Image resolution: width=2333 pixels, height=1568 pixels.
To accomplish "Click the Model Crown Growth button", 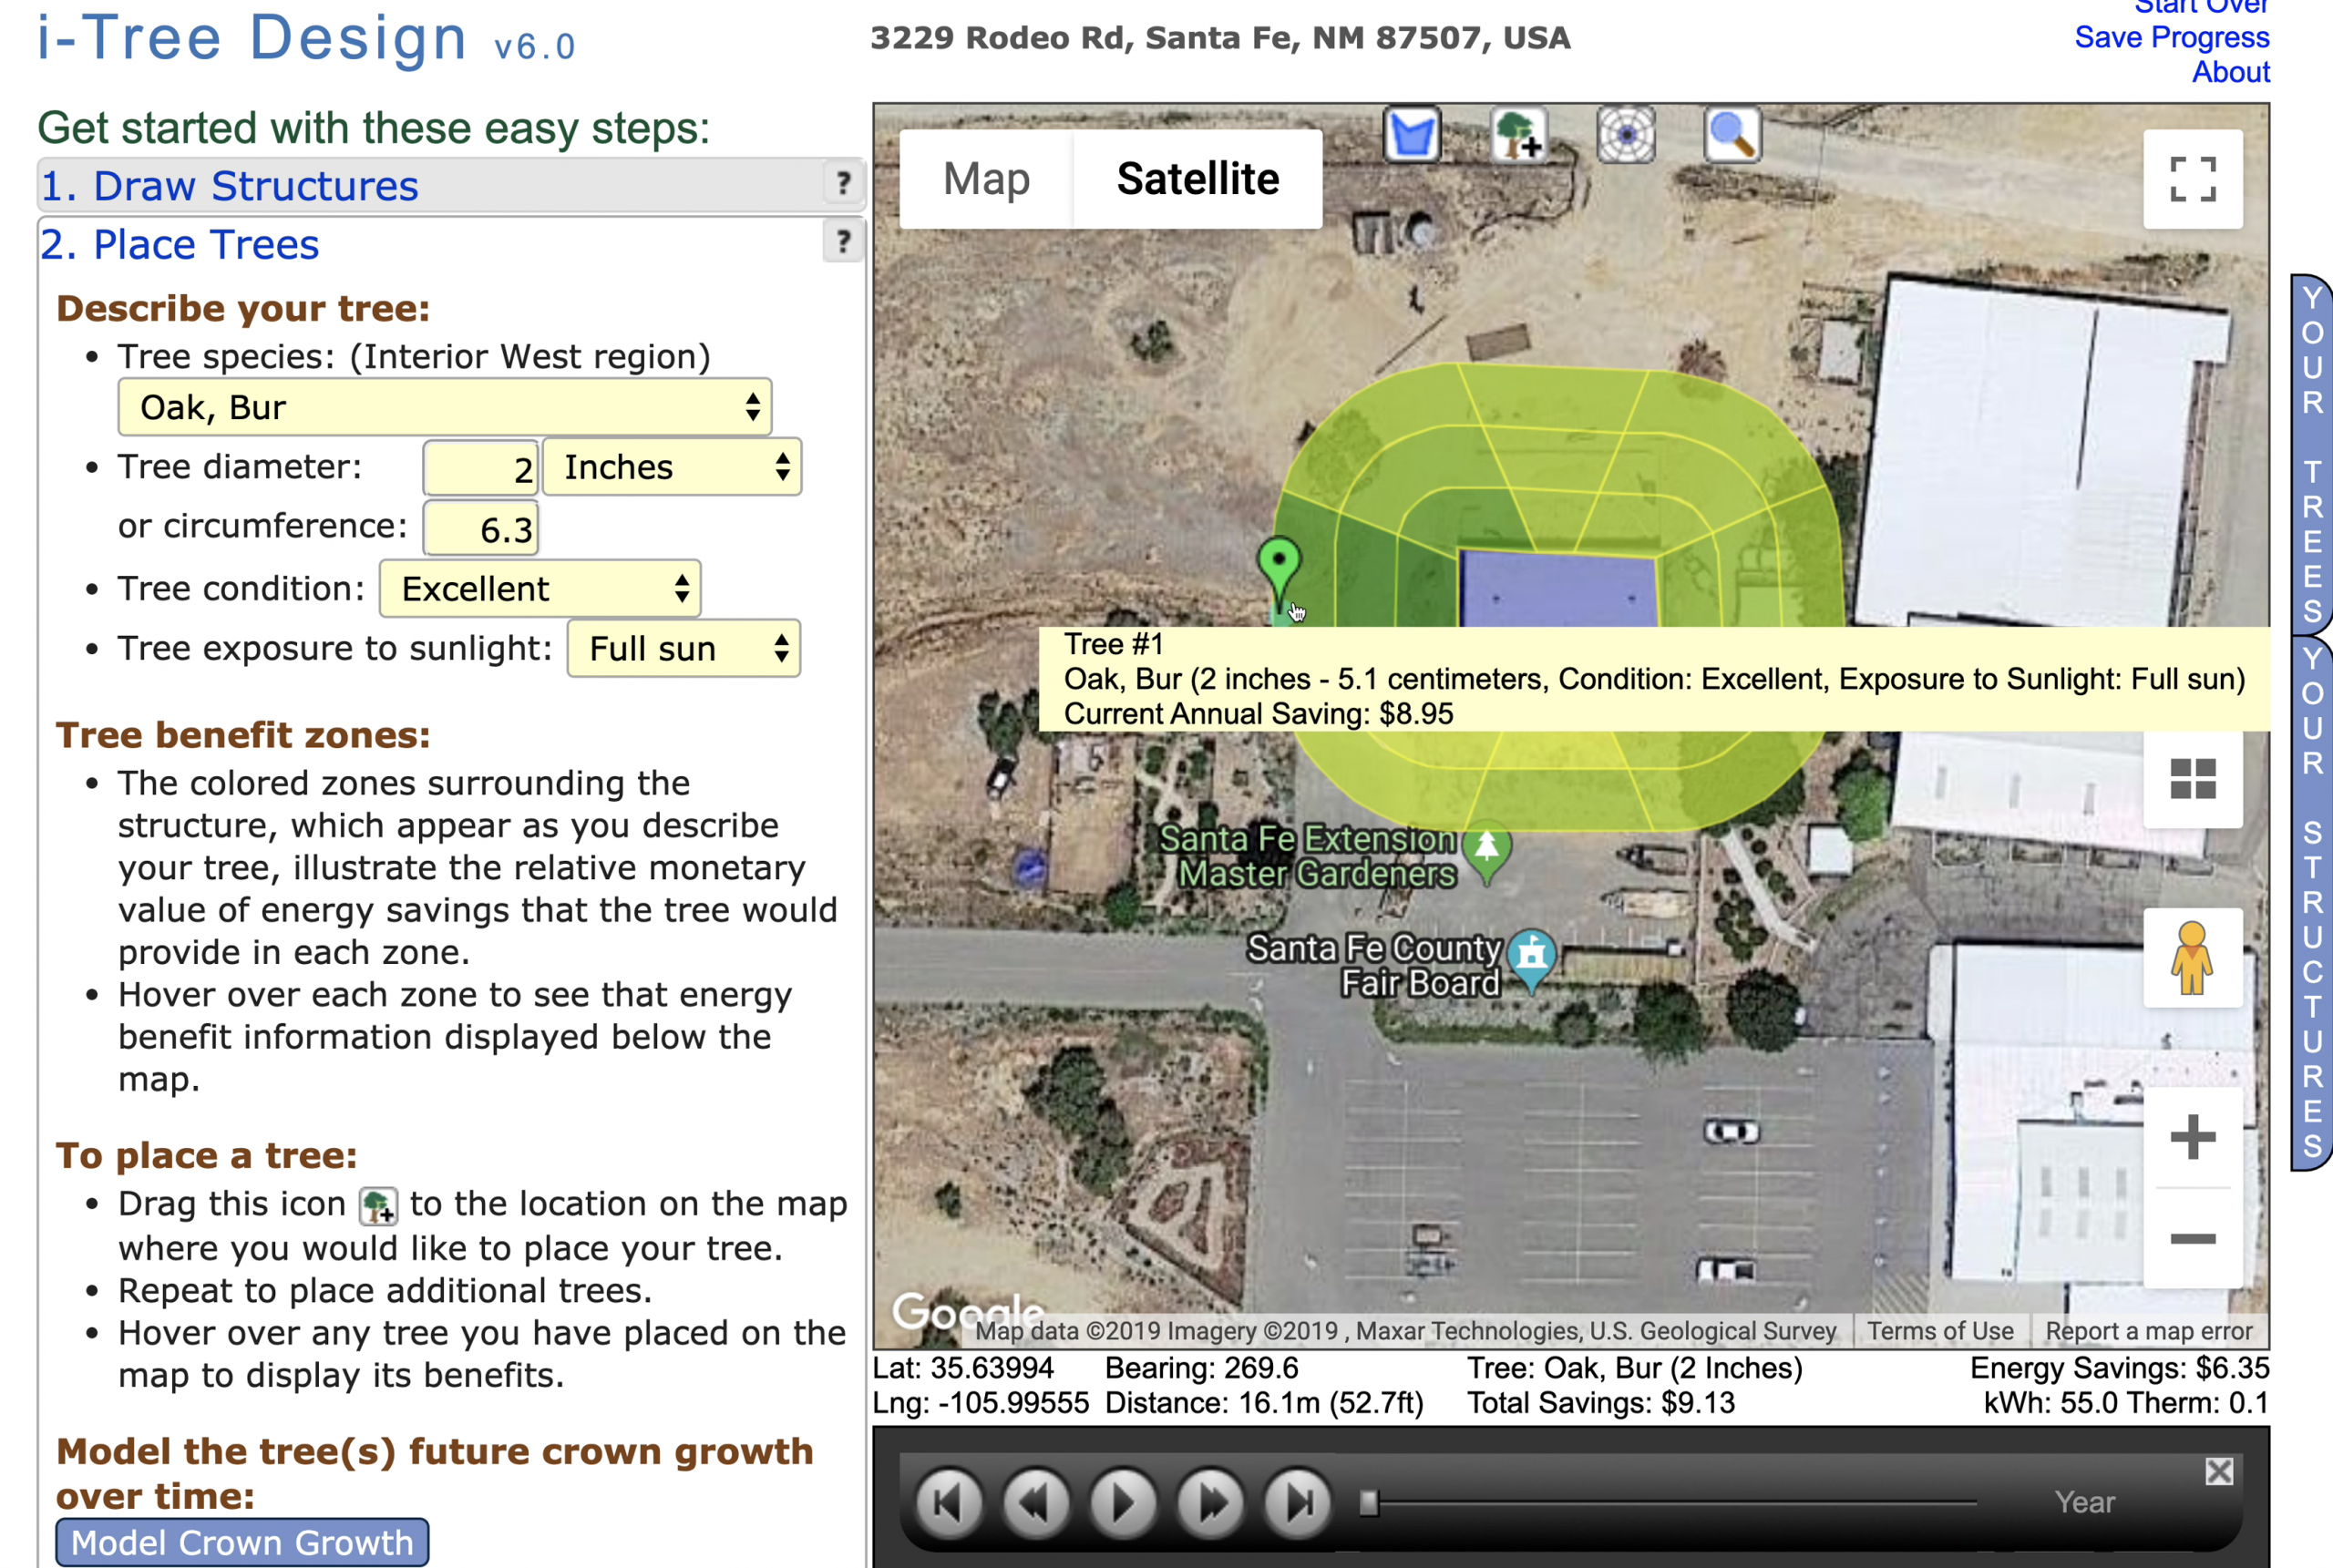I will click(x=242, y=1542).
